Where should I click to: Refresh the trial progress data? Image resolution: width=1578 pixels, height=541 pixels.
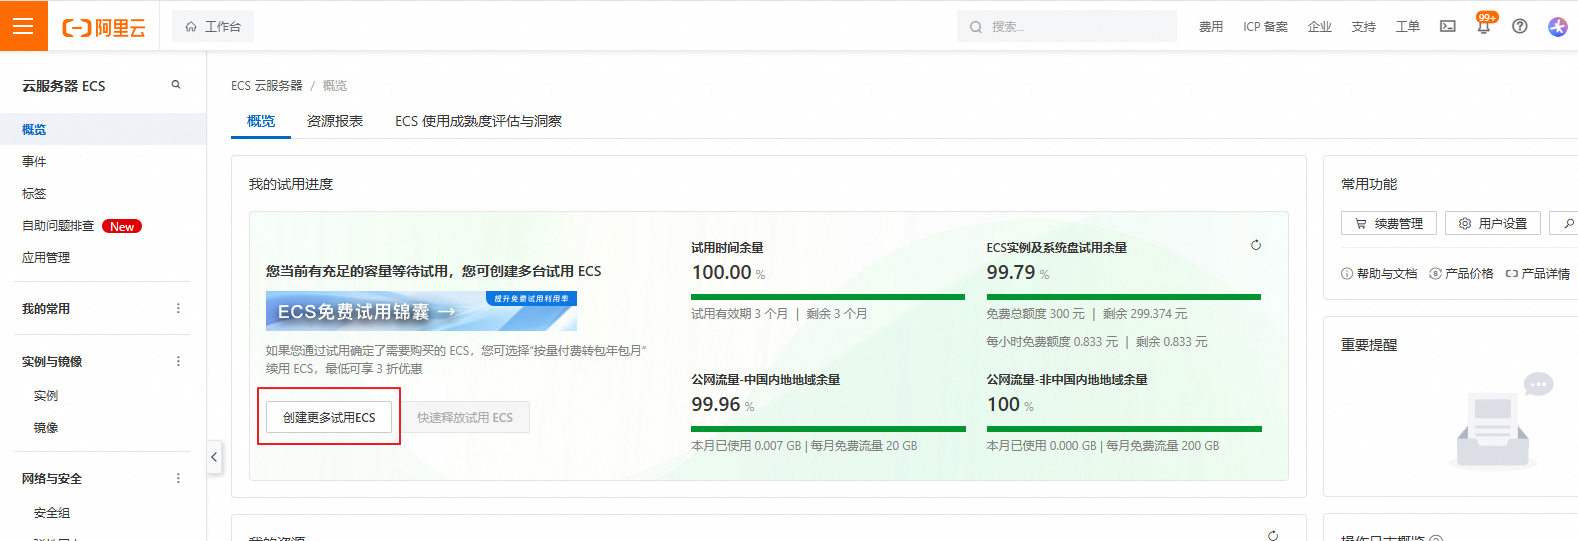click(x=1256, y=245)
